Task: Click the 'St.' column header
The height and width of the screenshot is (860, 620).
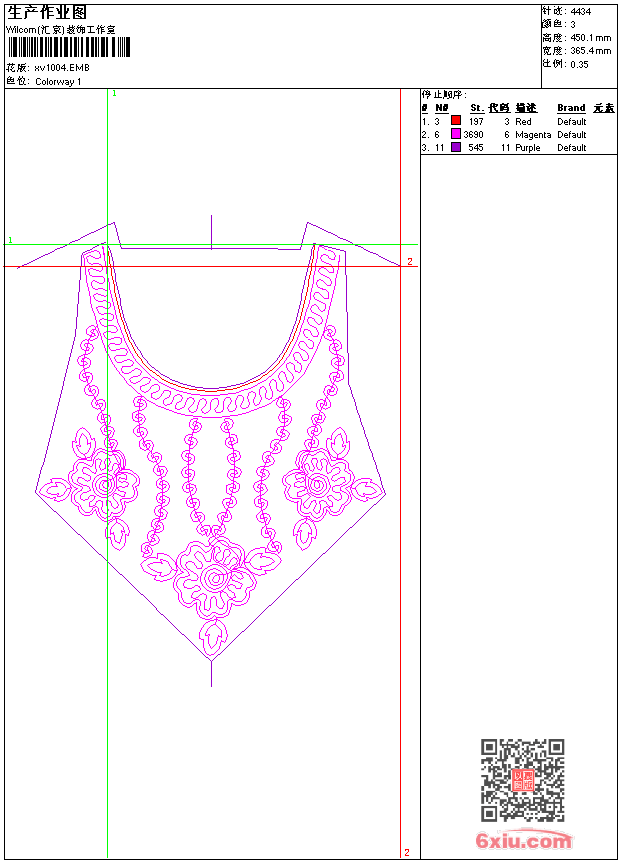Action: (x=476, y=108)
